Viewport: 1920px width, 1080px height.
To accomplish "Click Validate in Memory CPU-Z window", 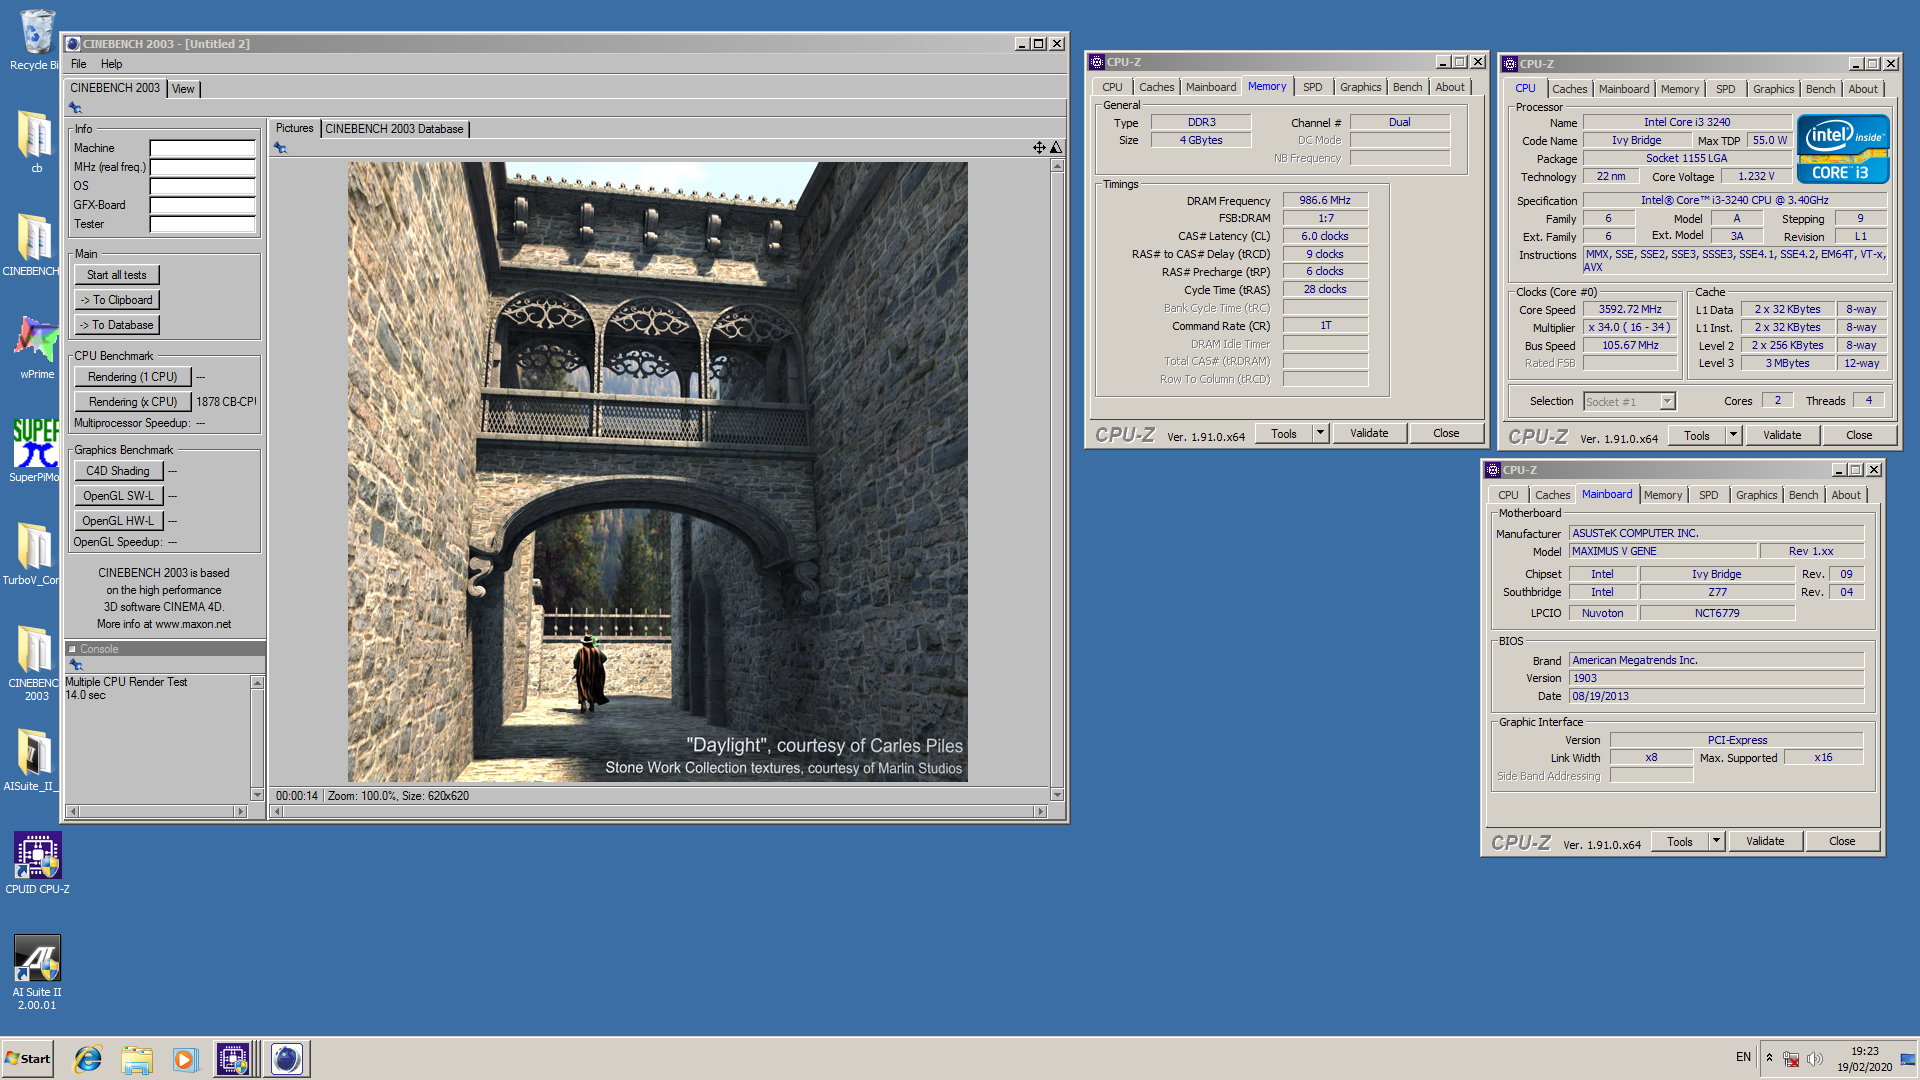I will pyautogui.click(x=1369, y=433).
